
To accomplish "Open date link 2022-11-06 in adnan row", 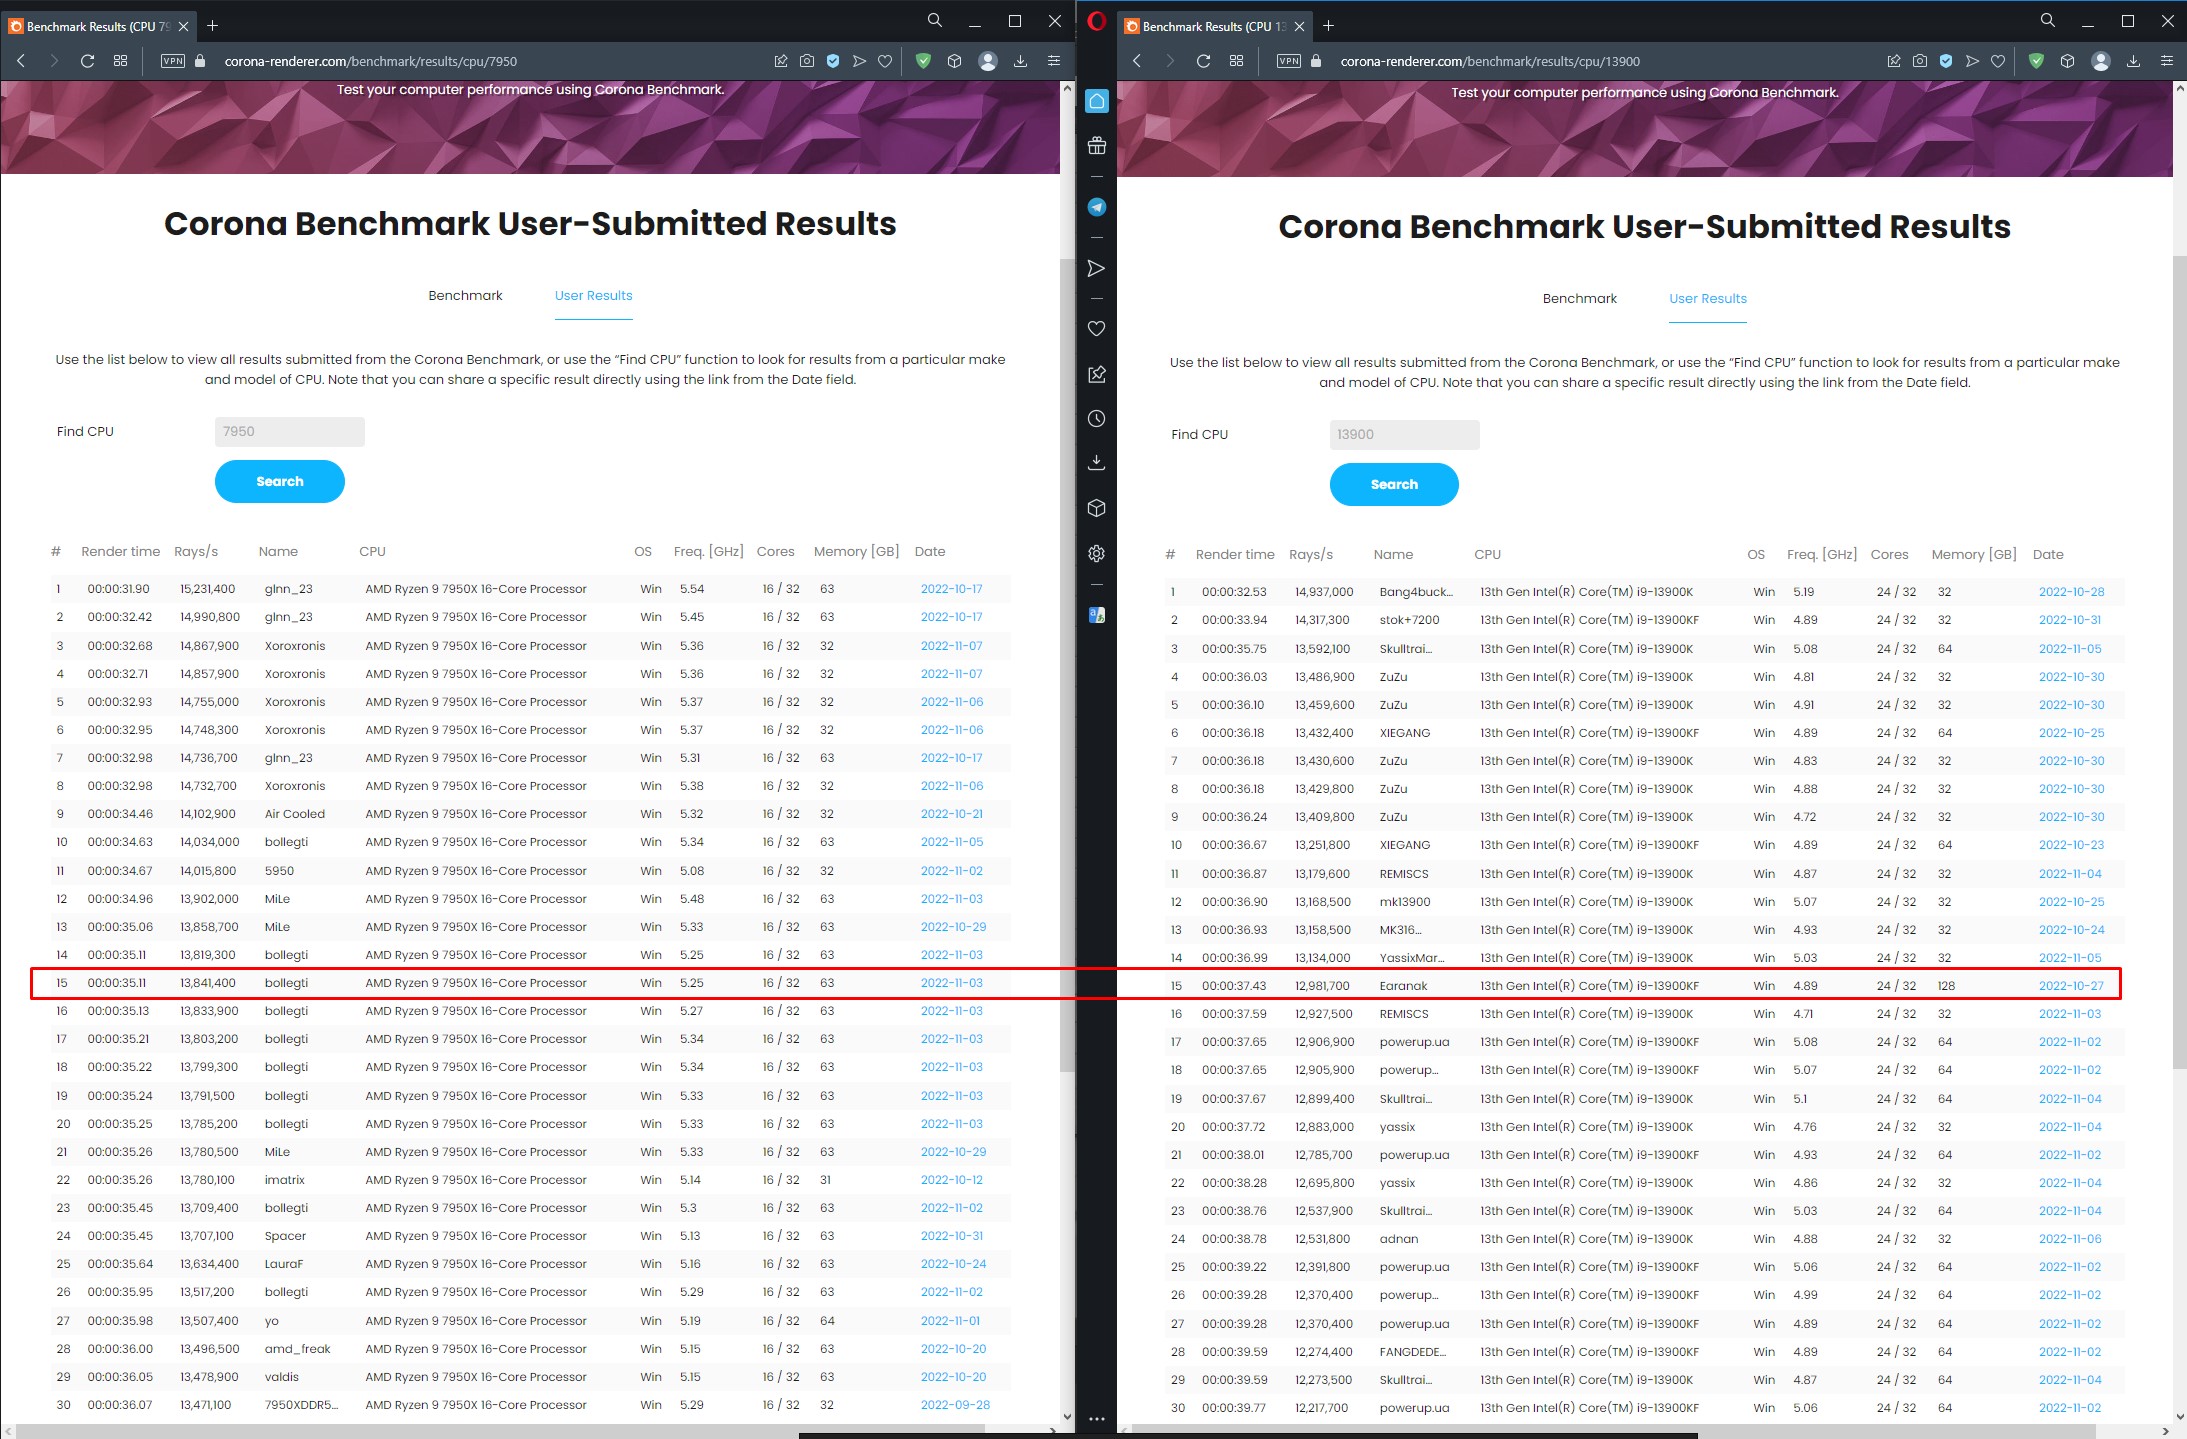I will point(2070,1239).
